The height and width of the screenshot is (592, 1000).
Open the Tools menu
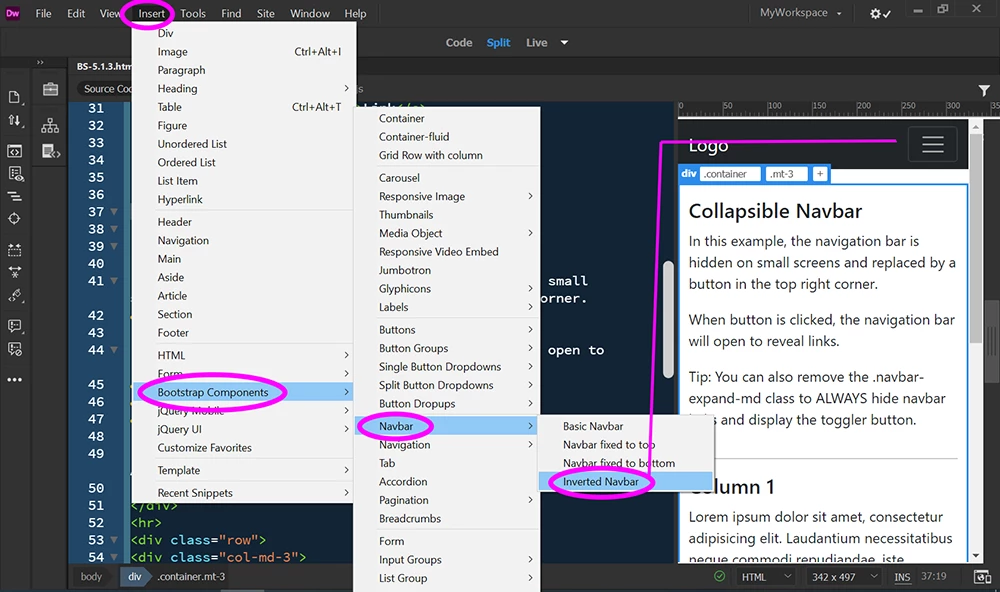193,13
